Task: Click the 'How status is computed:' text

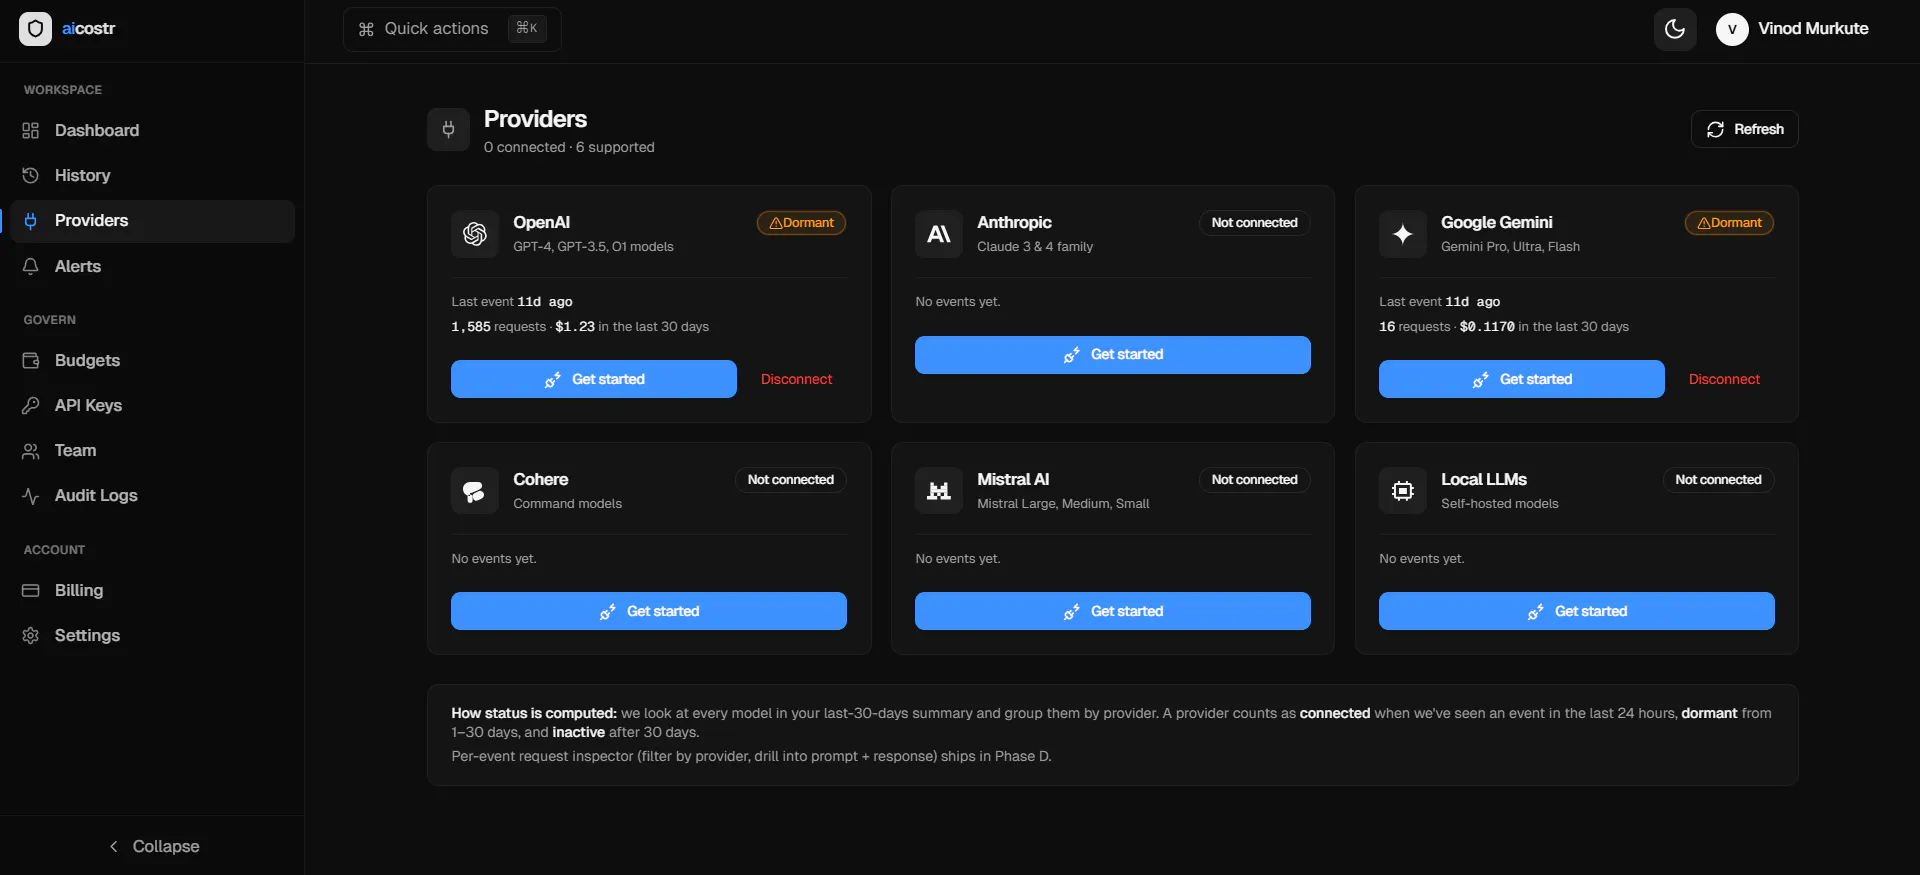Action: (x=534, y=713)
